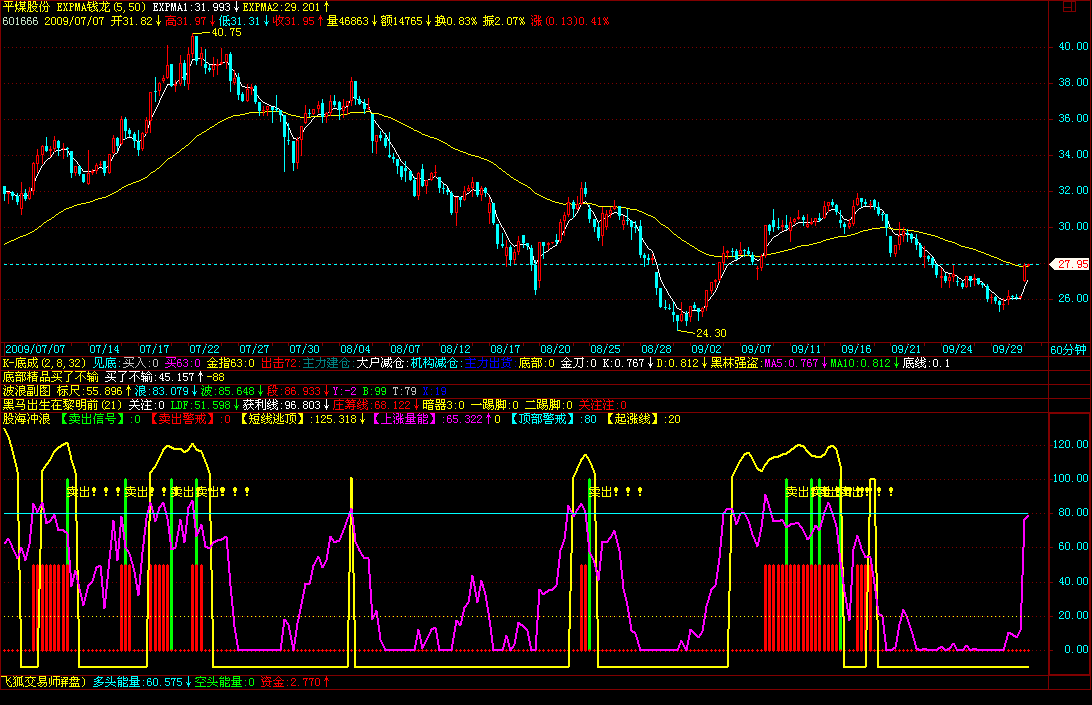Select the 底部精品买了不输 indicator name
Screen dimensions: 1092x705
pos(51,377)
